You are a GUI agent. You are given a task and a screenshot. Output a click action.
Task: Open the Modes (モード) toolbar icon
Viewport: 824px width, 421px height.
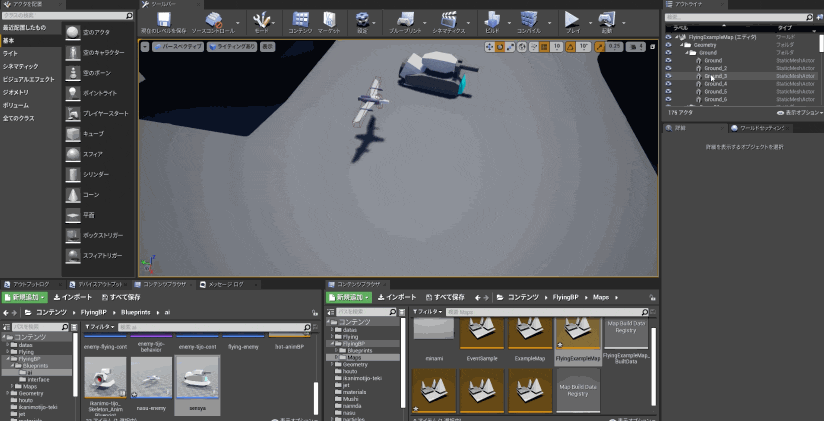click(x=261, y=23)
